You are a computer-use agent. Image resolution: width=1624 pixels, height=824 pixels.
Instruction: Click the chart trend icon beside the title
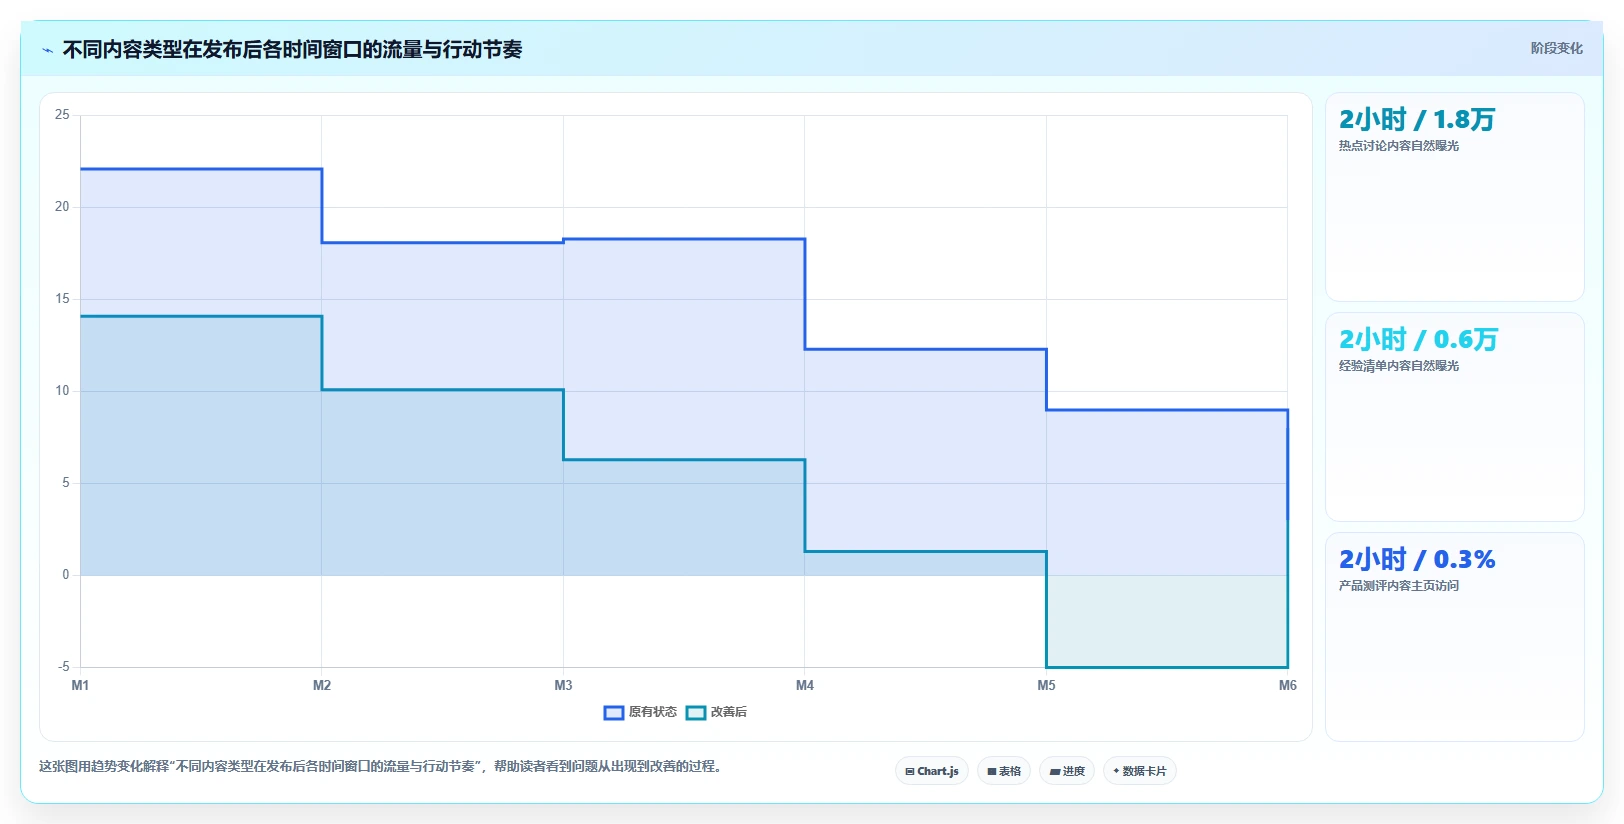point(47,50)
